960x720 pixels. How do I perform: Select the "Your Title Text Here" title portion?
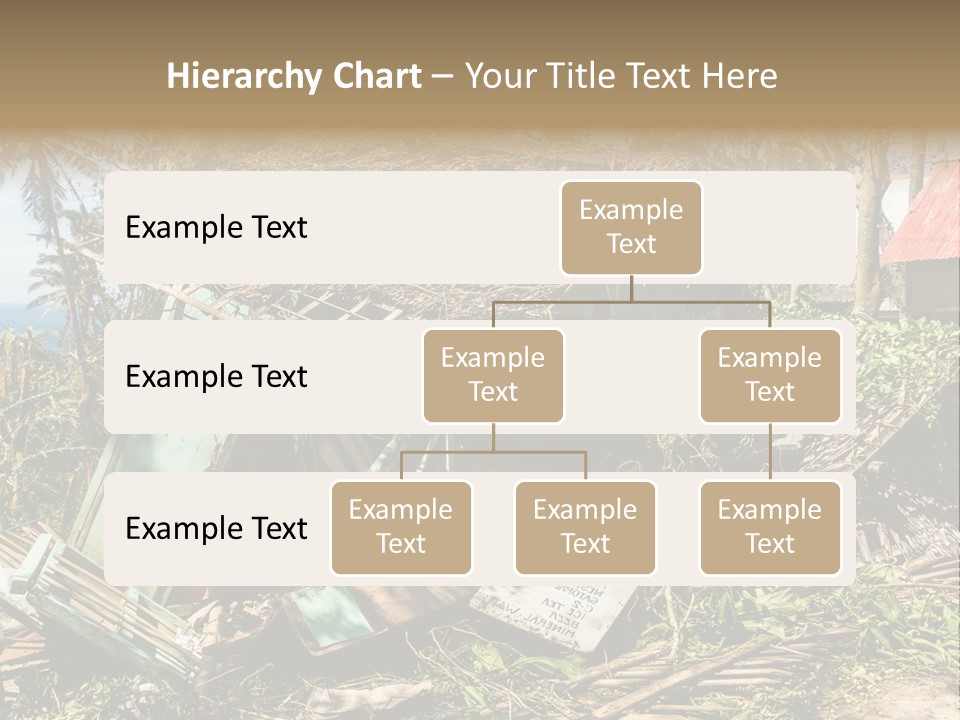(x=620, y=76)
